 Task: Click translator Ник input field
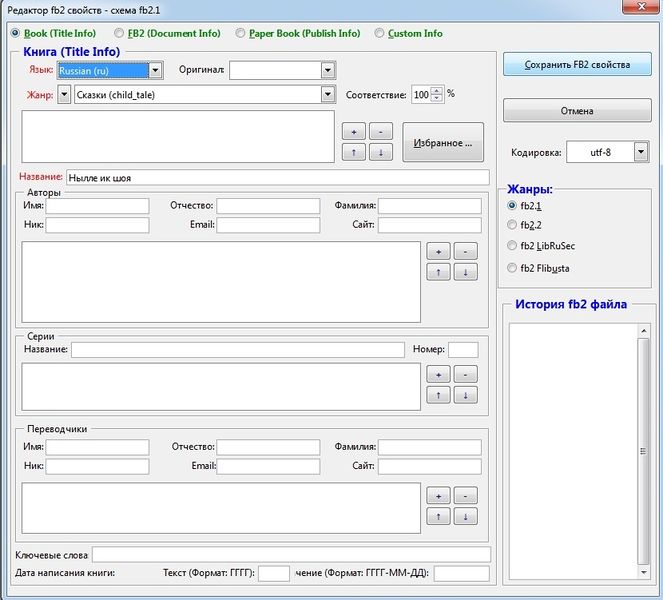pyautogui.click(x=97, y=466)
